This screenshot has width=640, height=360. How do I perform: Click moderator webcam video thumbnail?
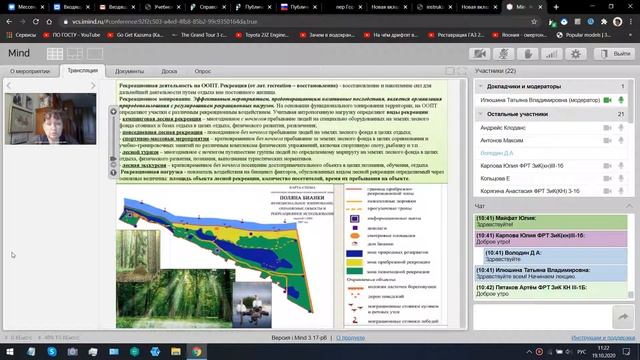pyautogui.click(x=51, y=119)
